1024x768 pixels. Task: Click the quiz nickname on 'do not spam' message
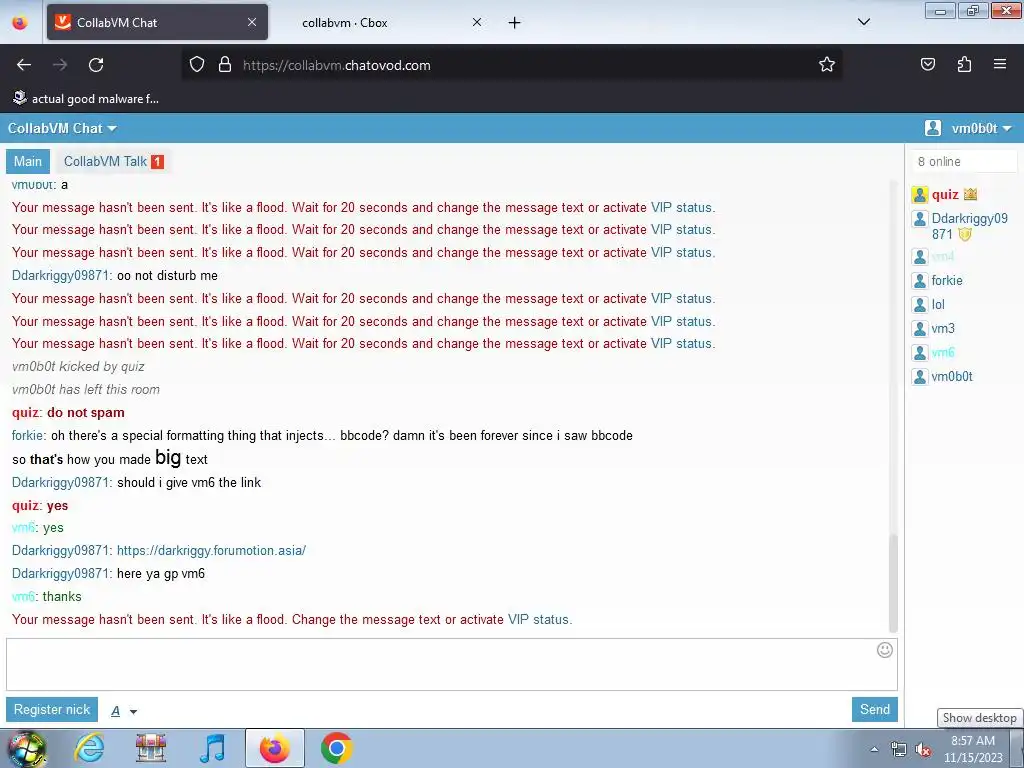pos(25,413)
